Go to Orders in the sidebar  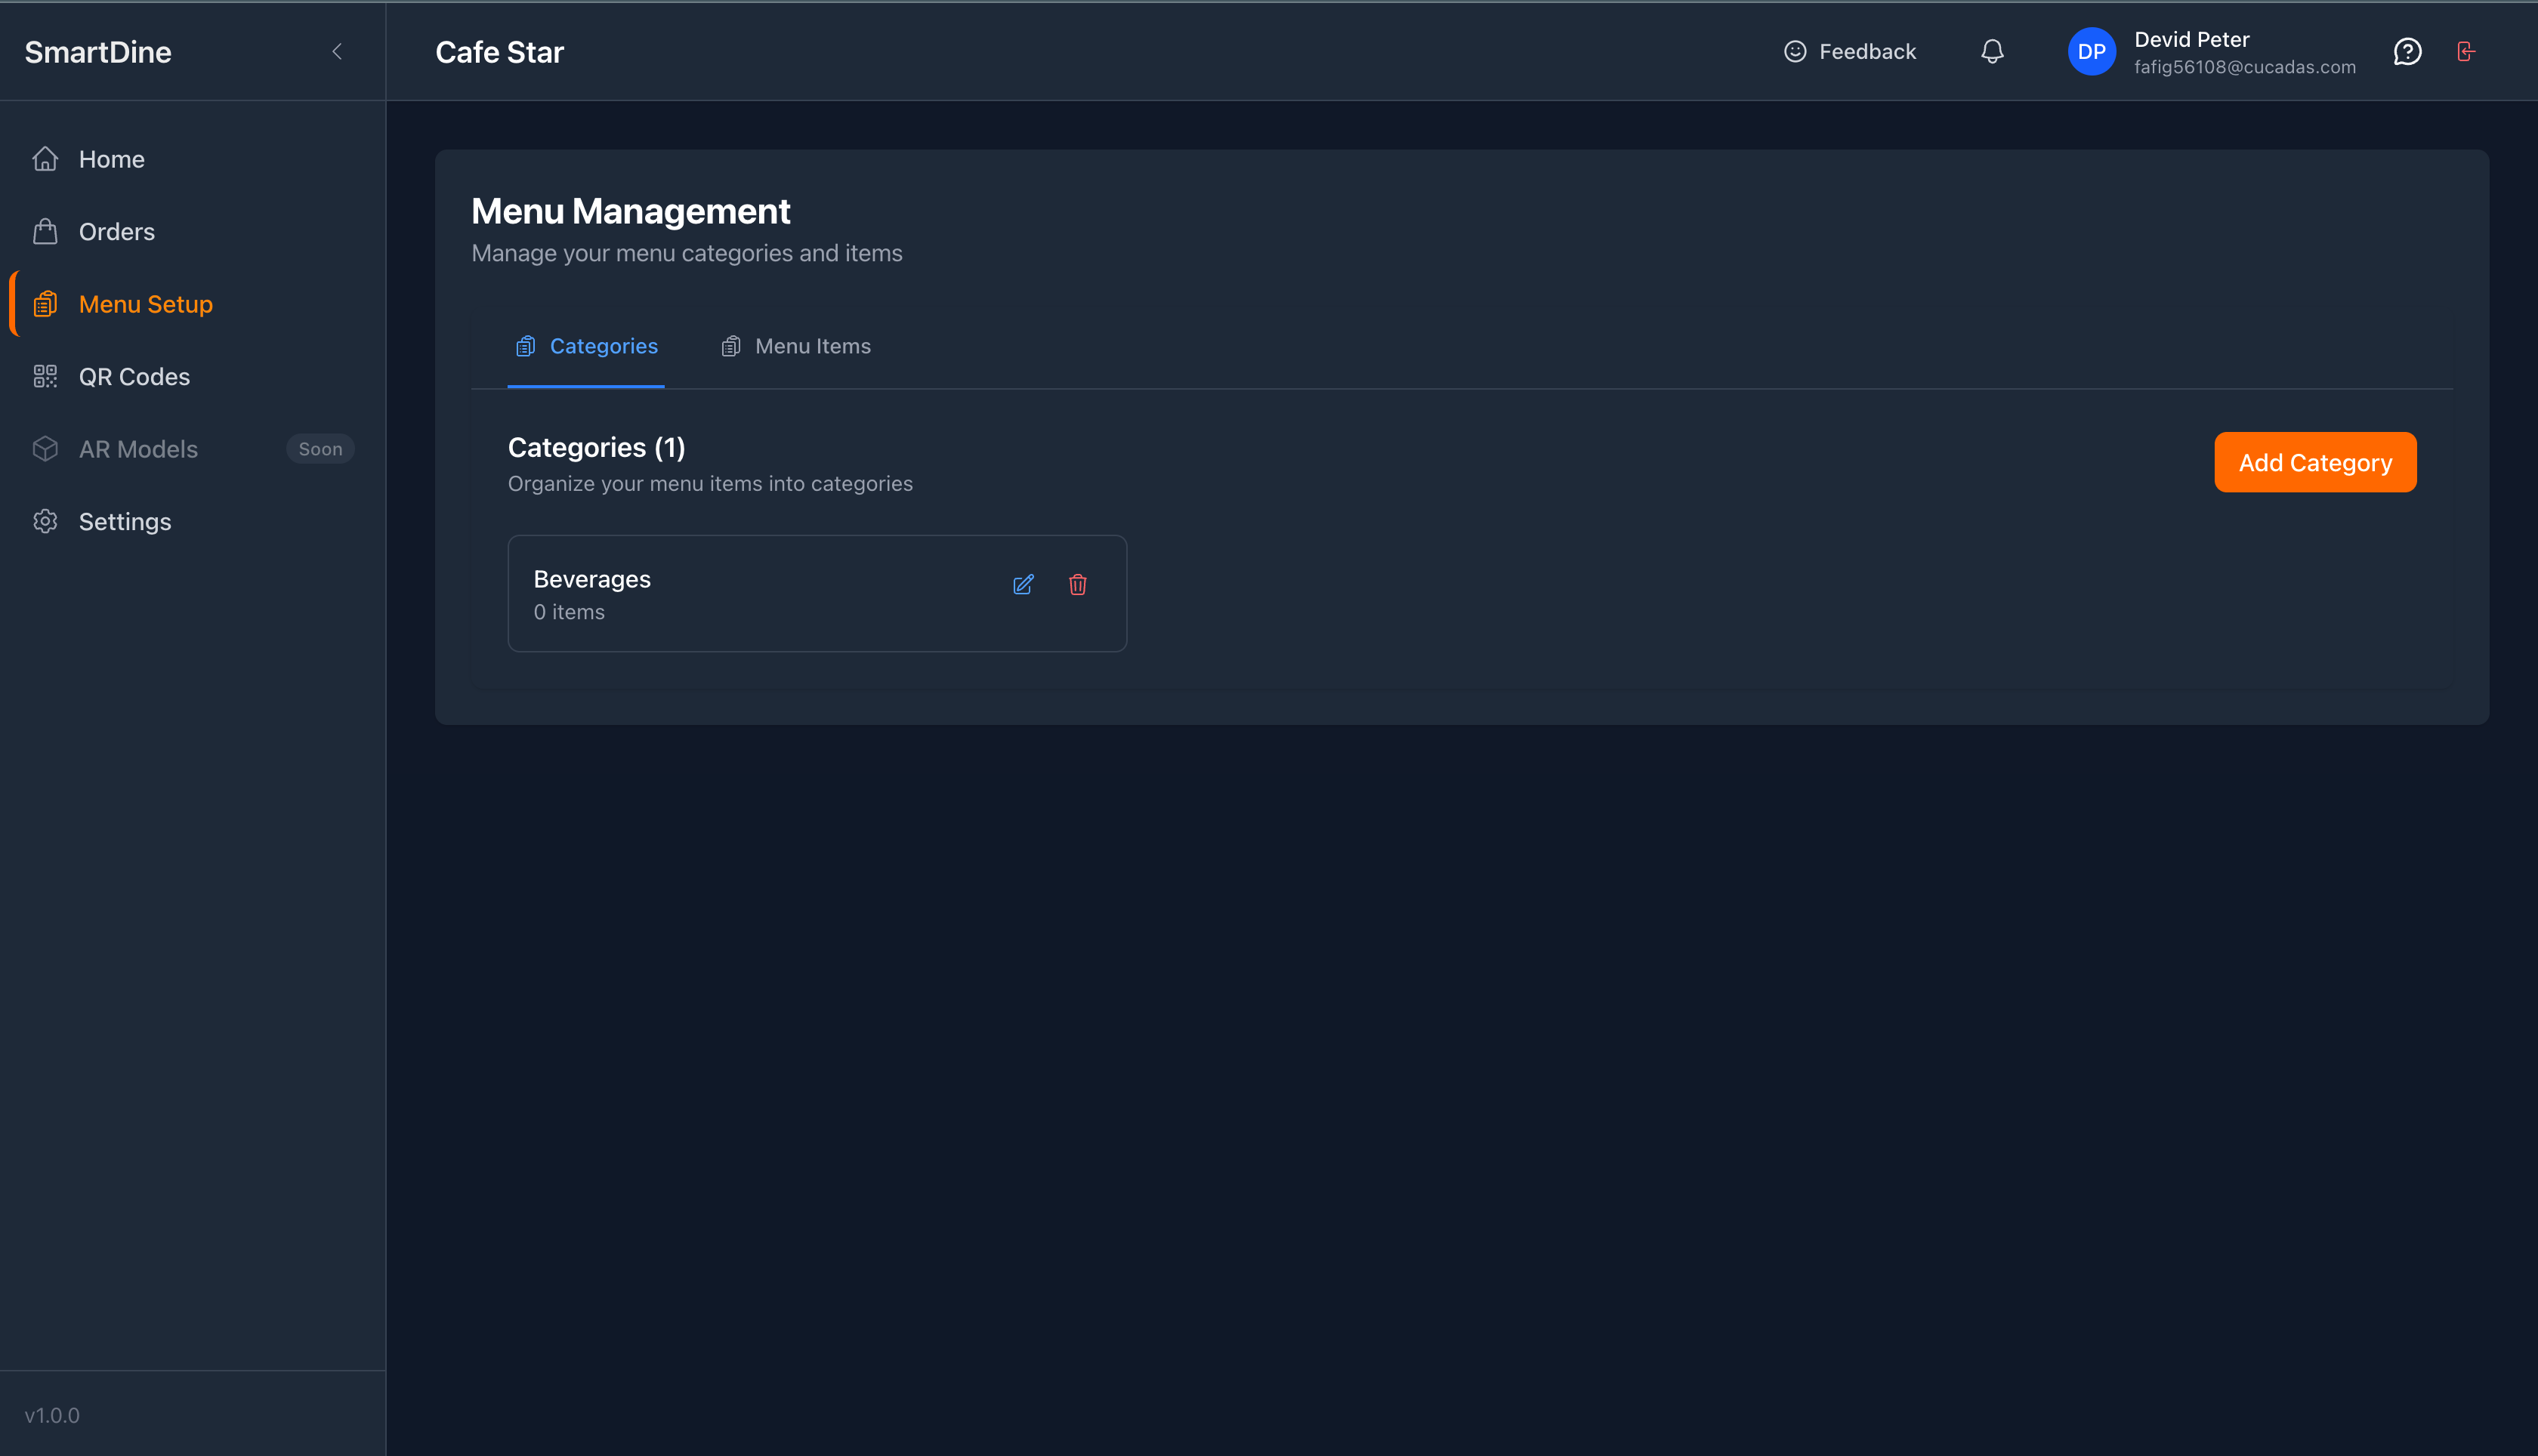click(x=116, y=232)
